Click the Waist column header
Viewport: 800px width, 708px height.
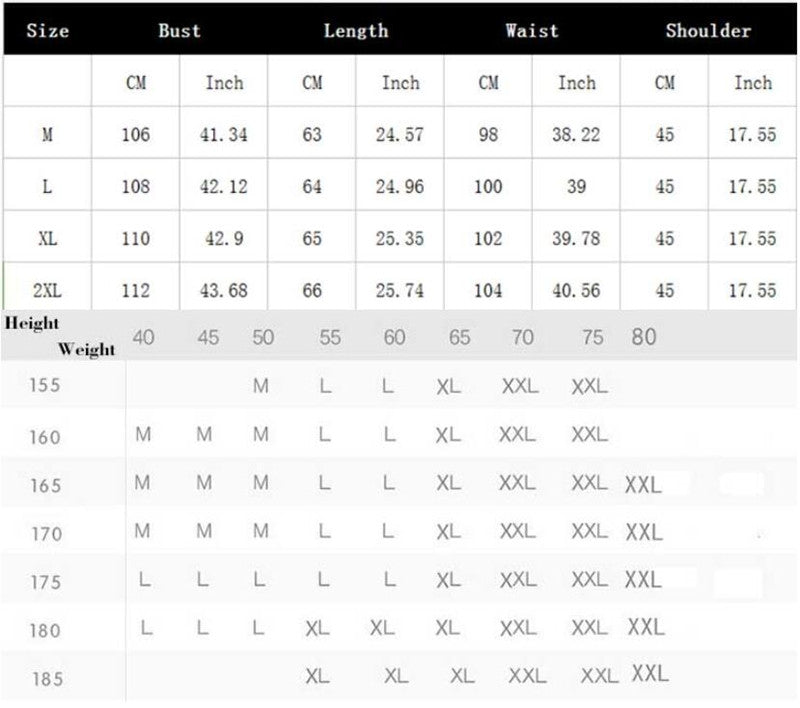coord(532,30)
